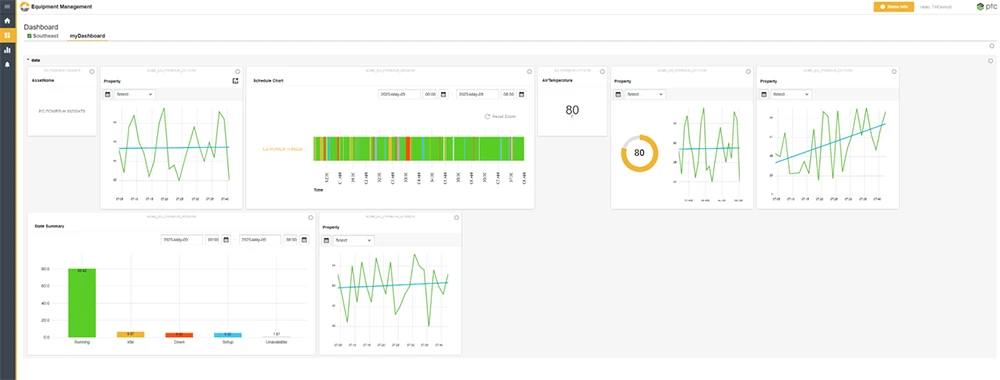Click the red segment in schedule timeline
This screenshot has width=1000, height=380.
(408, 149)
